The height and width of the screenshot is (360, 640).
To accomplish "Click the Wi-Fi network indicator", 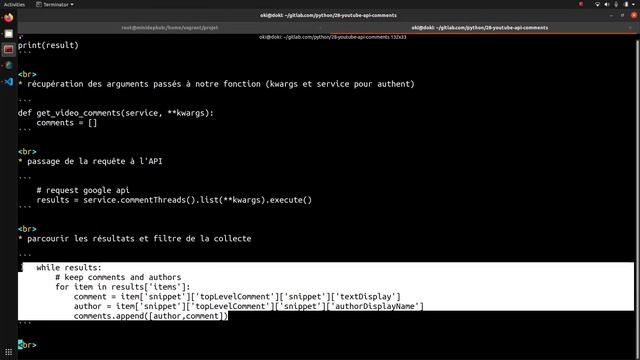I will 597,4.
